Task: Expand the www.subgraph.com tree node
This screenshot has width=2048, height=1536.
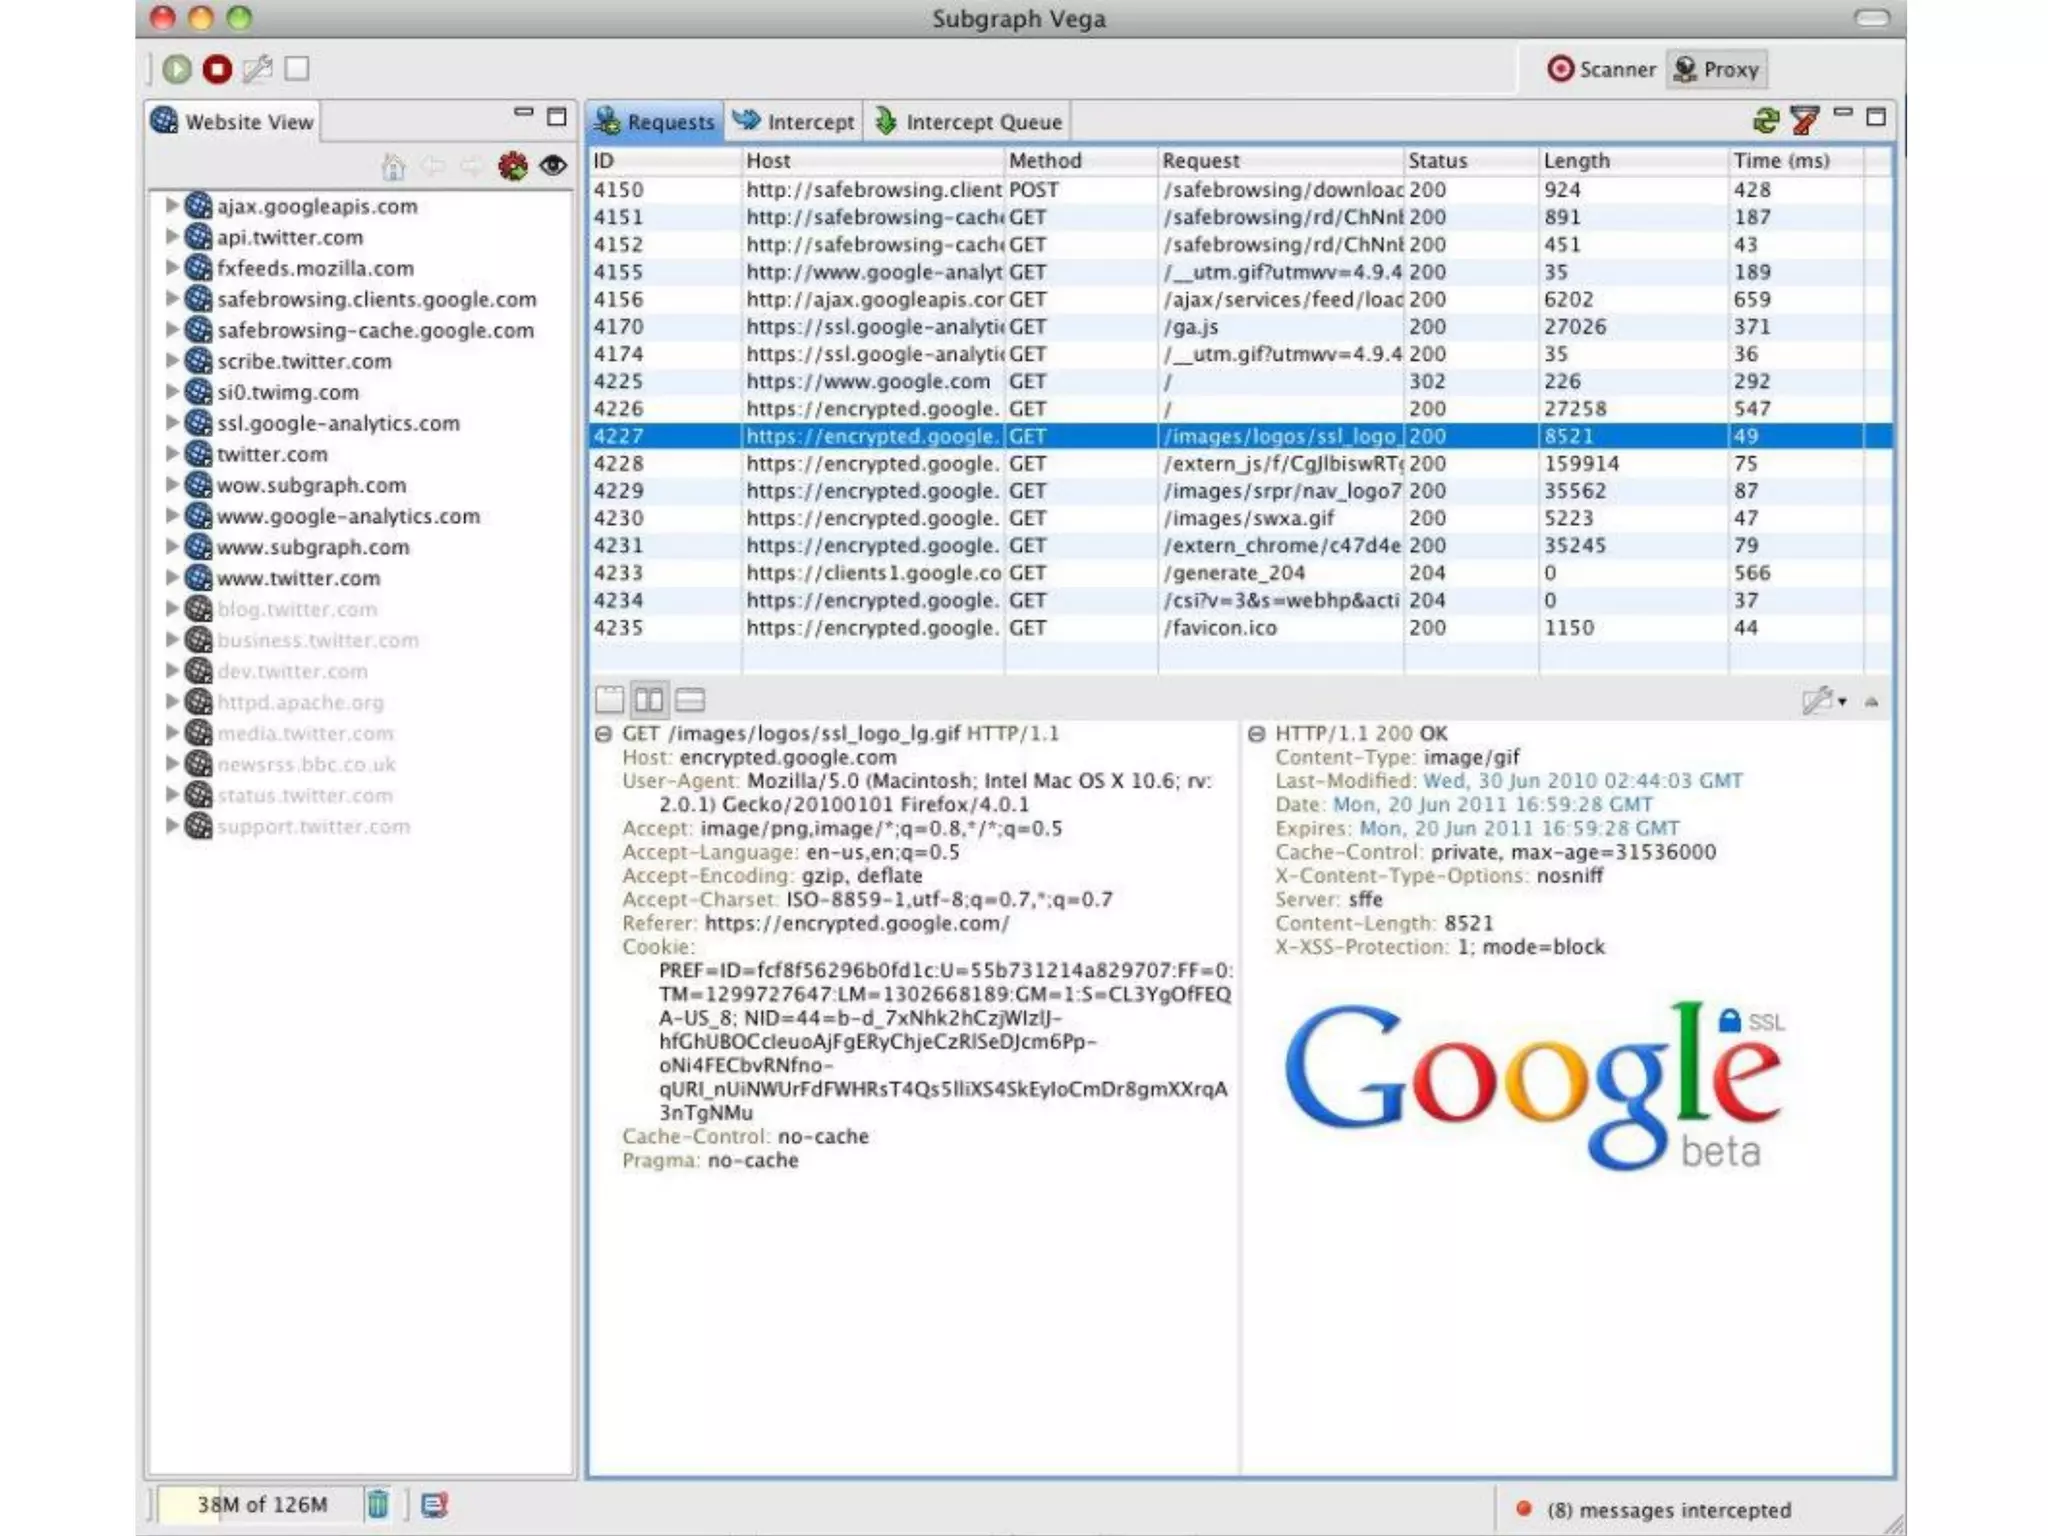Action: tap(172, 547)
